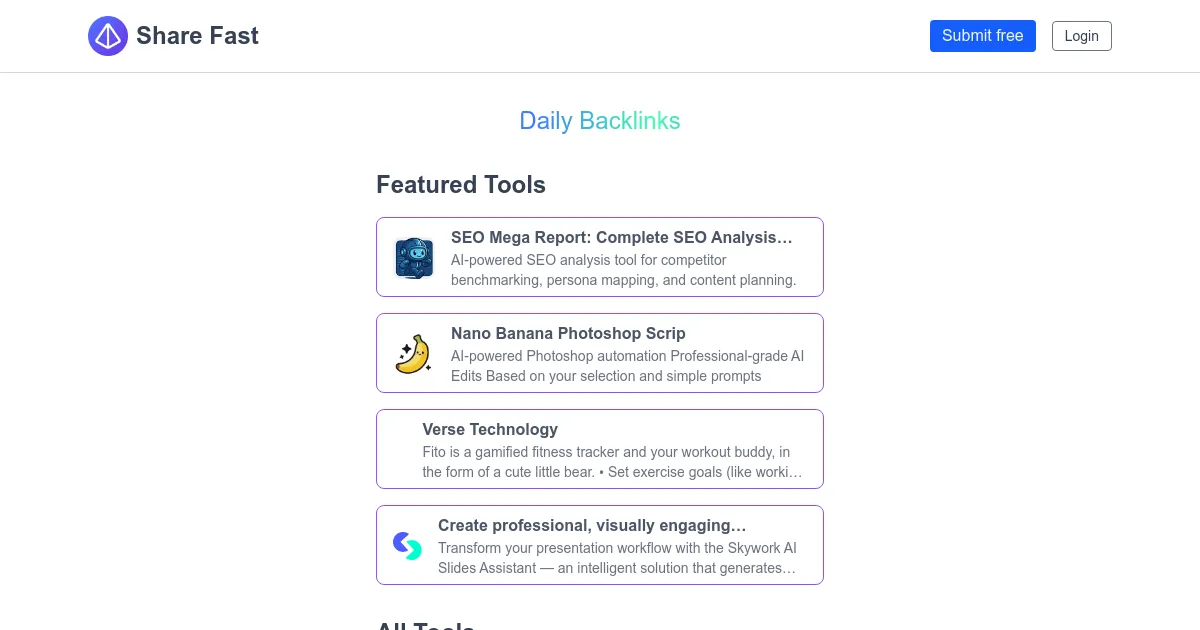The height and width of the screenshot is (630, 1200).
Task: Click the Featured Tools section heading
Action: tap(461, 185)
